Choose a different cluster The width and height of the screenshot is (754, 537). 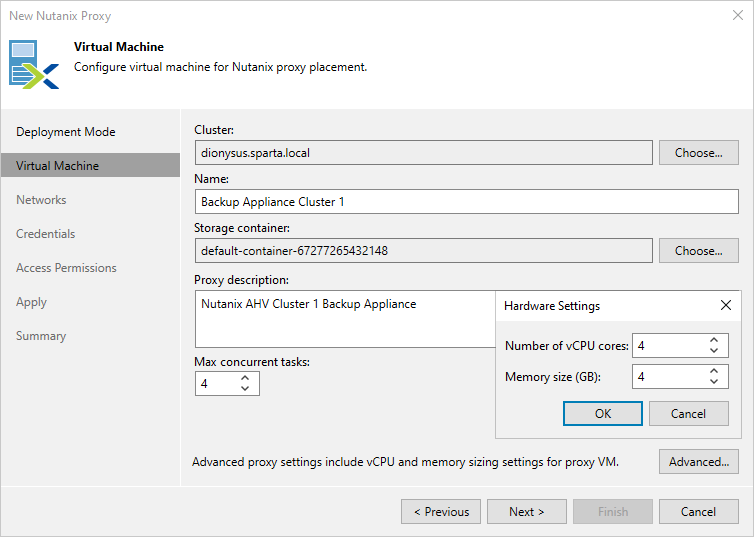(x=698, y=153)
